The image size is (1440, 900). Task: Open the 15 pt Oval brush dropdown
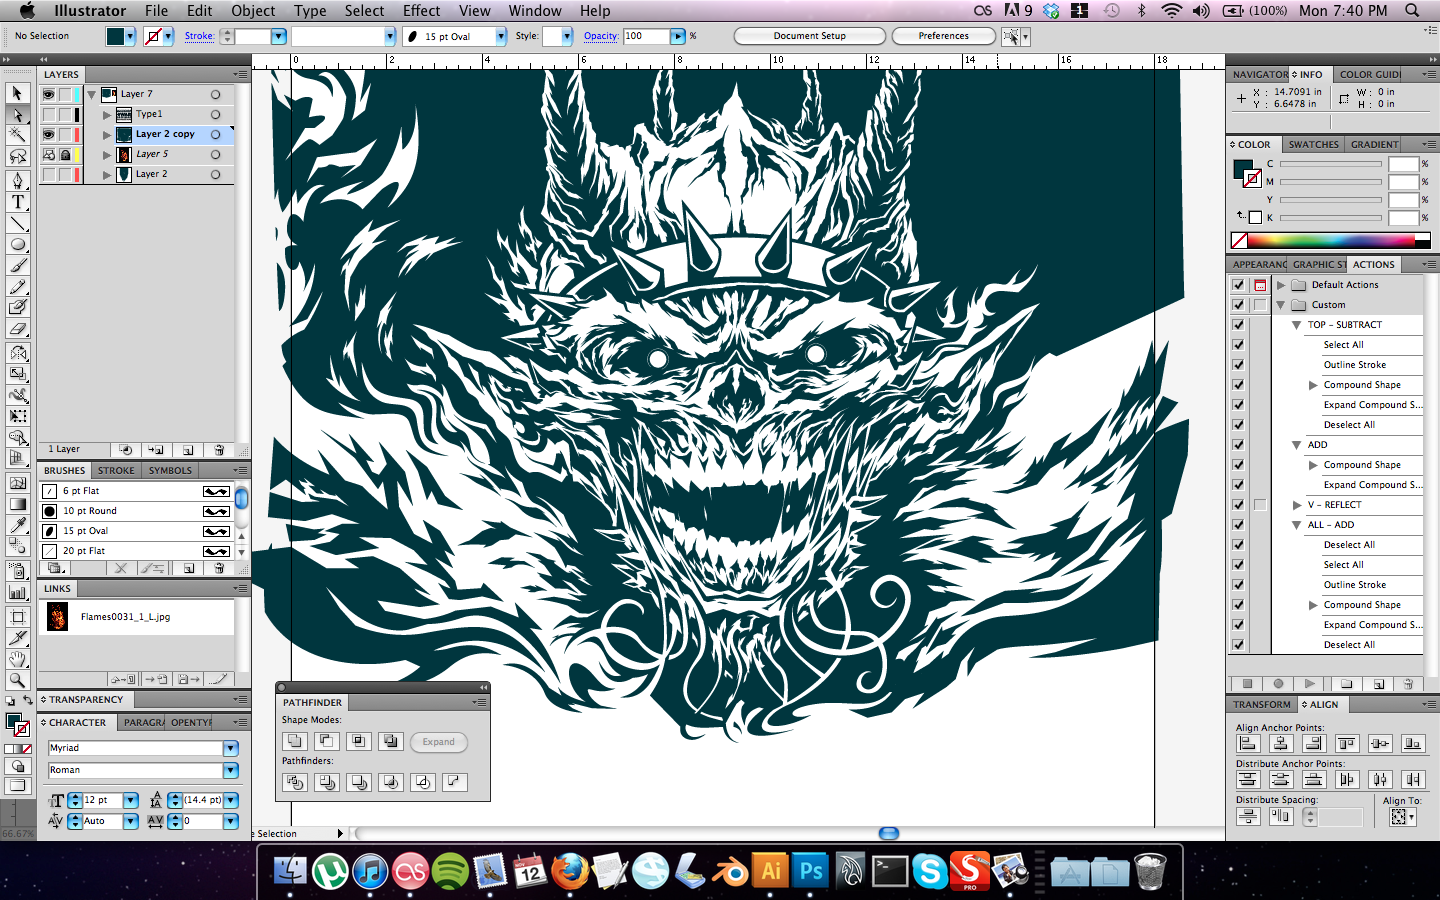[x=501, y=36]
